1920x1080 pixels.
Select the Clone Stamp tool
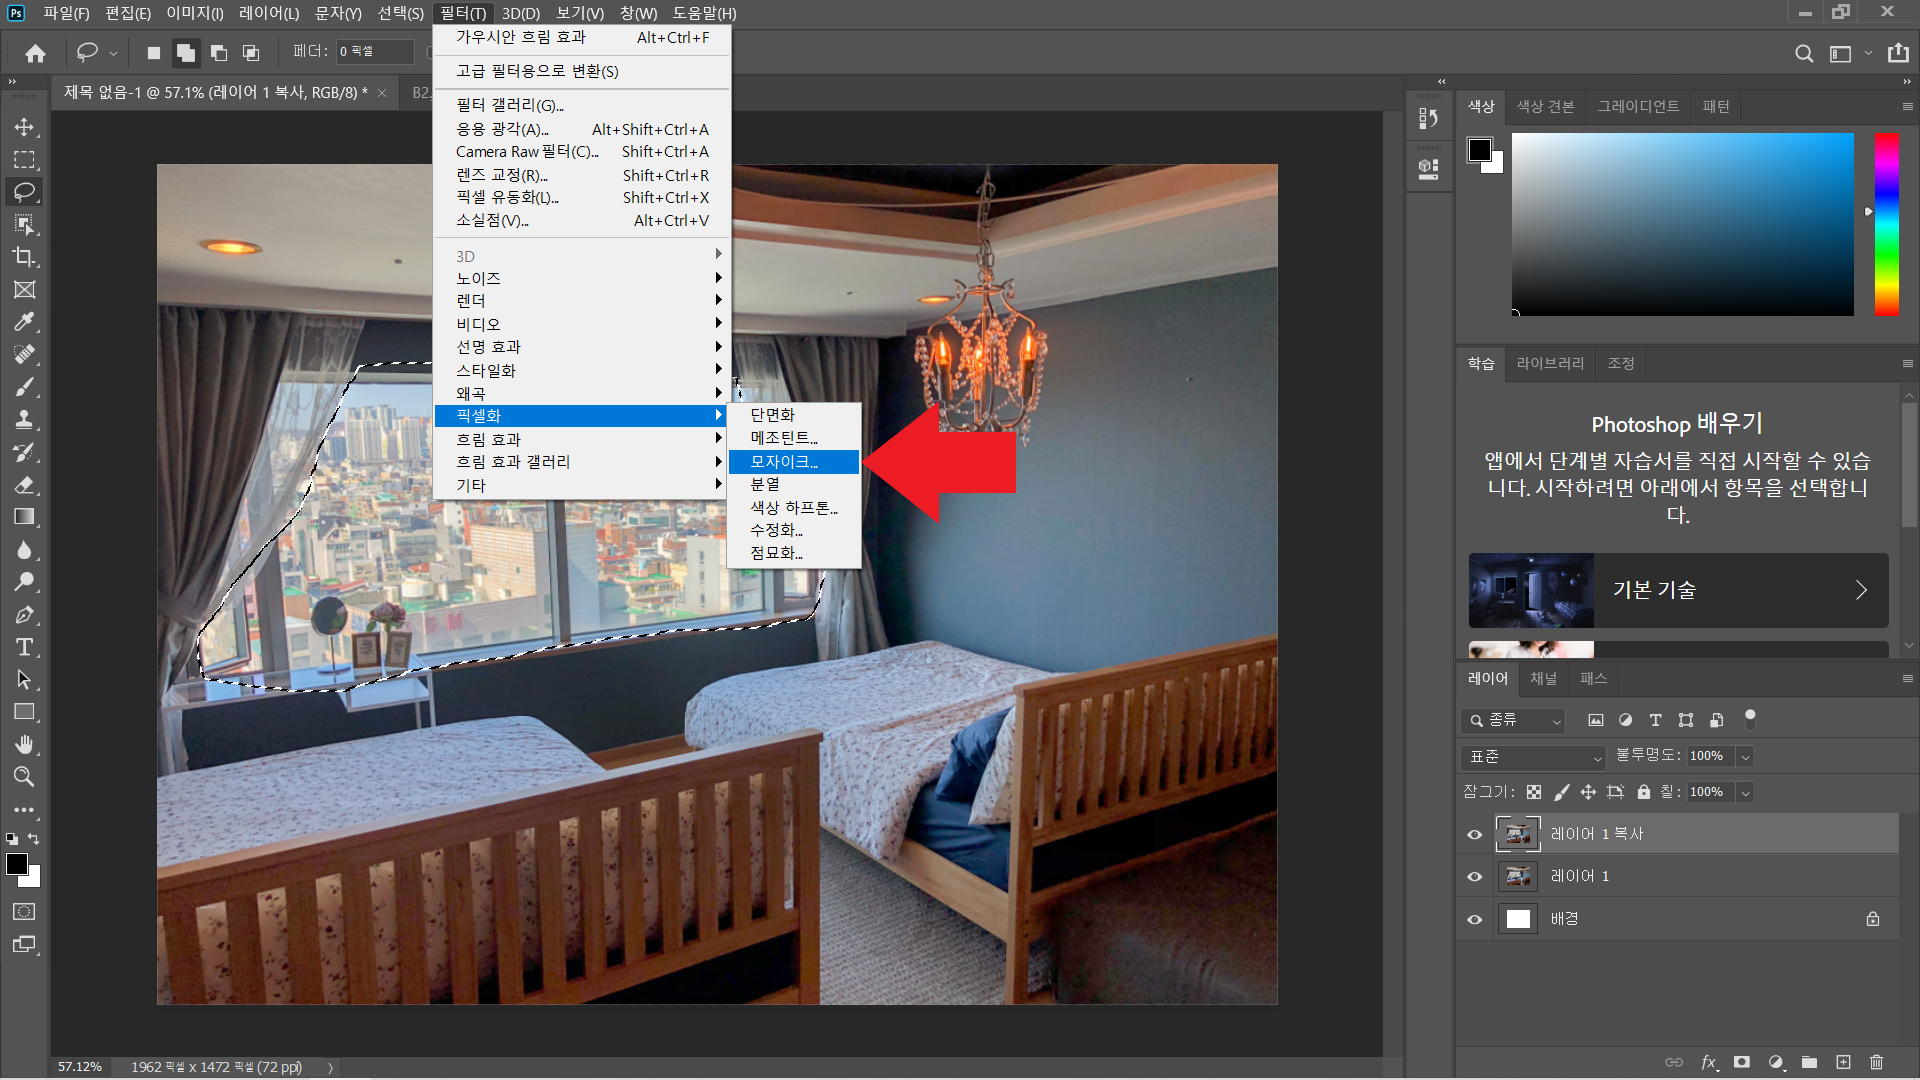[x=24, y=419]
